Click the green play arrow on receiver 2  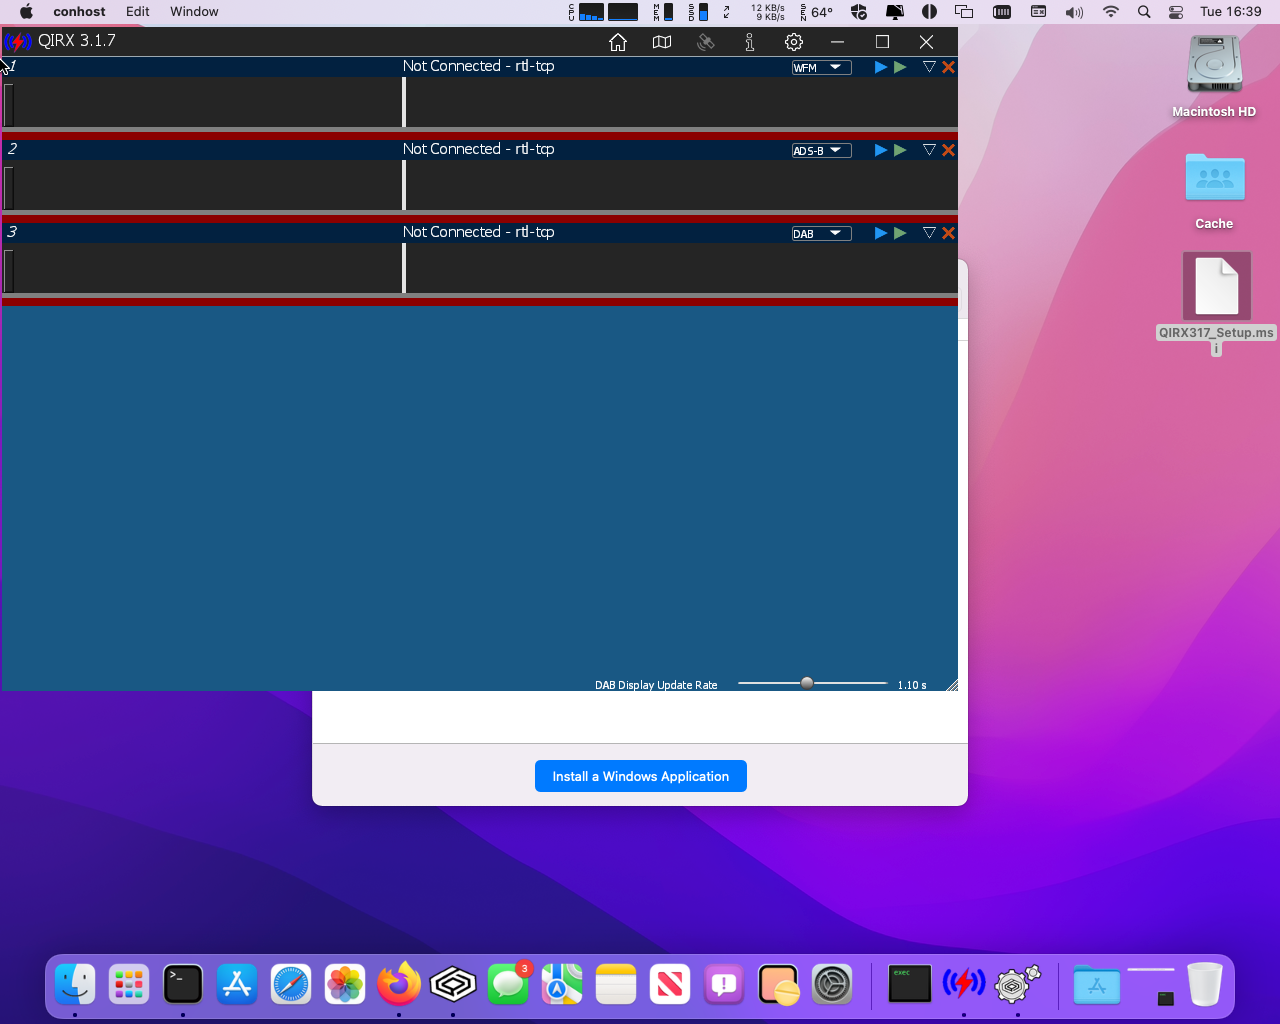click(900, 150)
